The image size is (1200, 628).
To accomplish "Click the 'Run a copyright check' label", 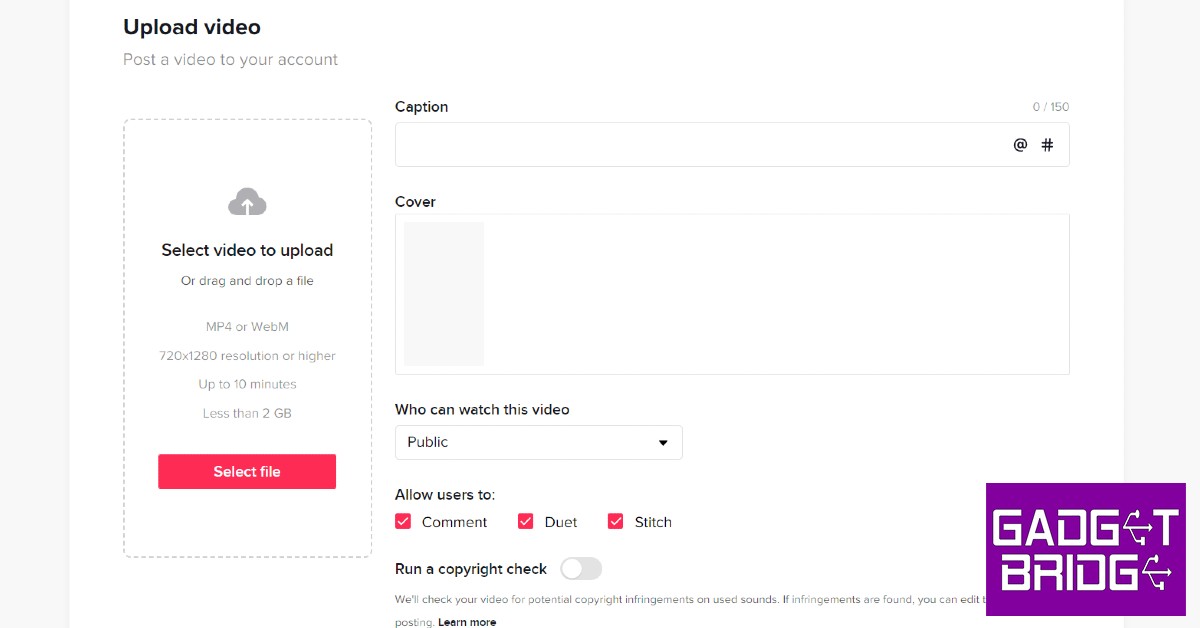I will tap(471, 569).
